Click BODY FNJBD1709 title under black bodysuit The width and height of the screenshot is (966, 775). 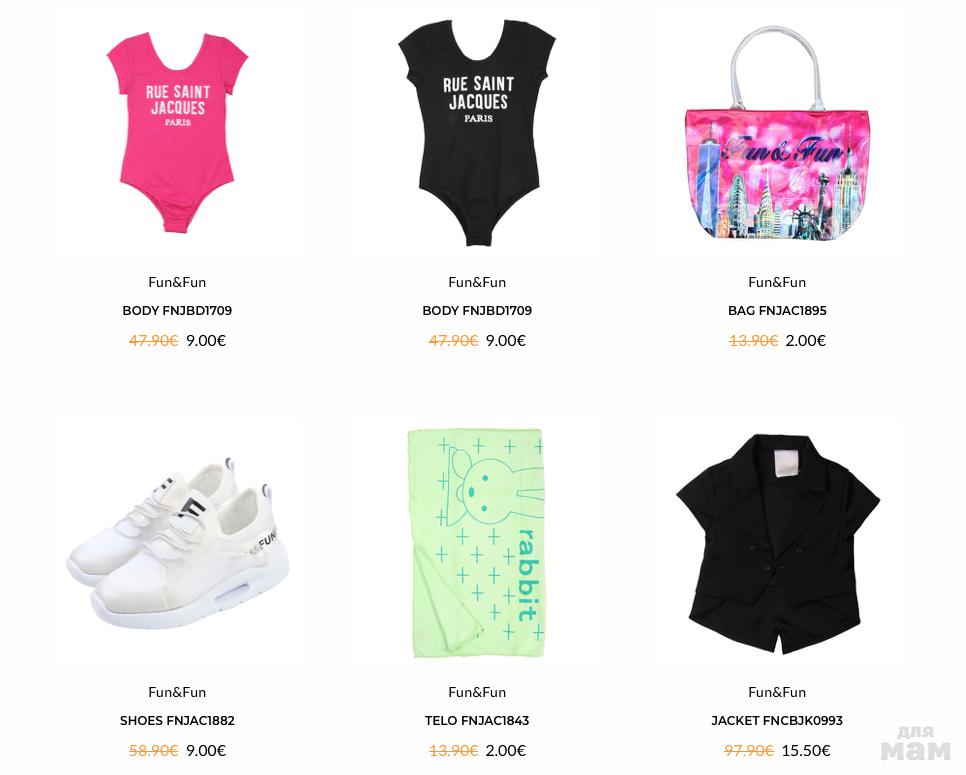[x=477, y=310]
